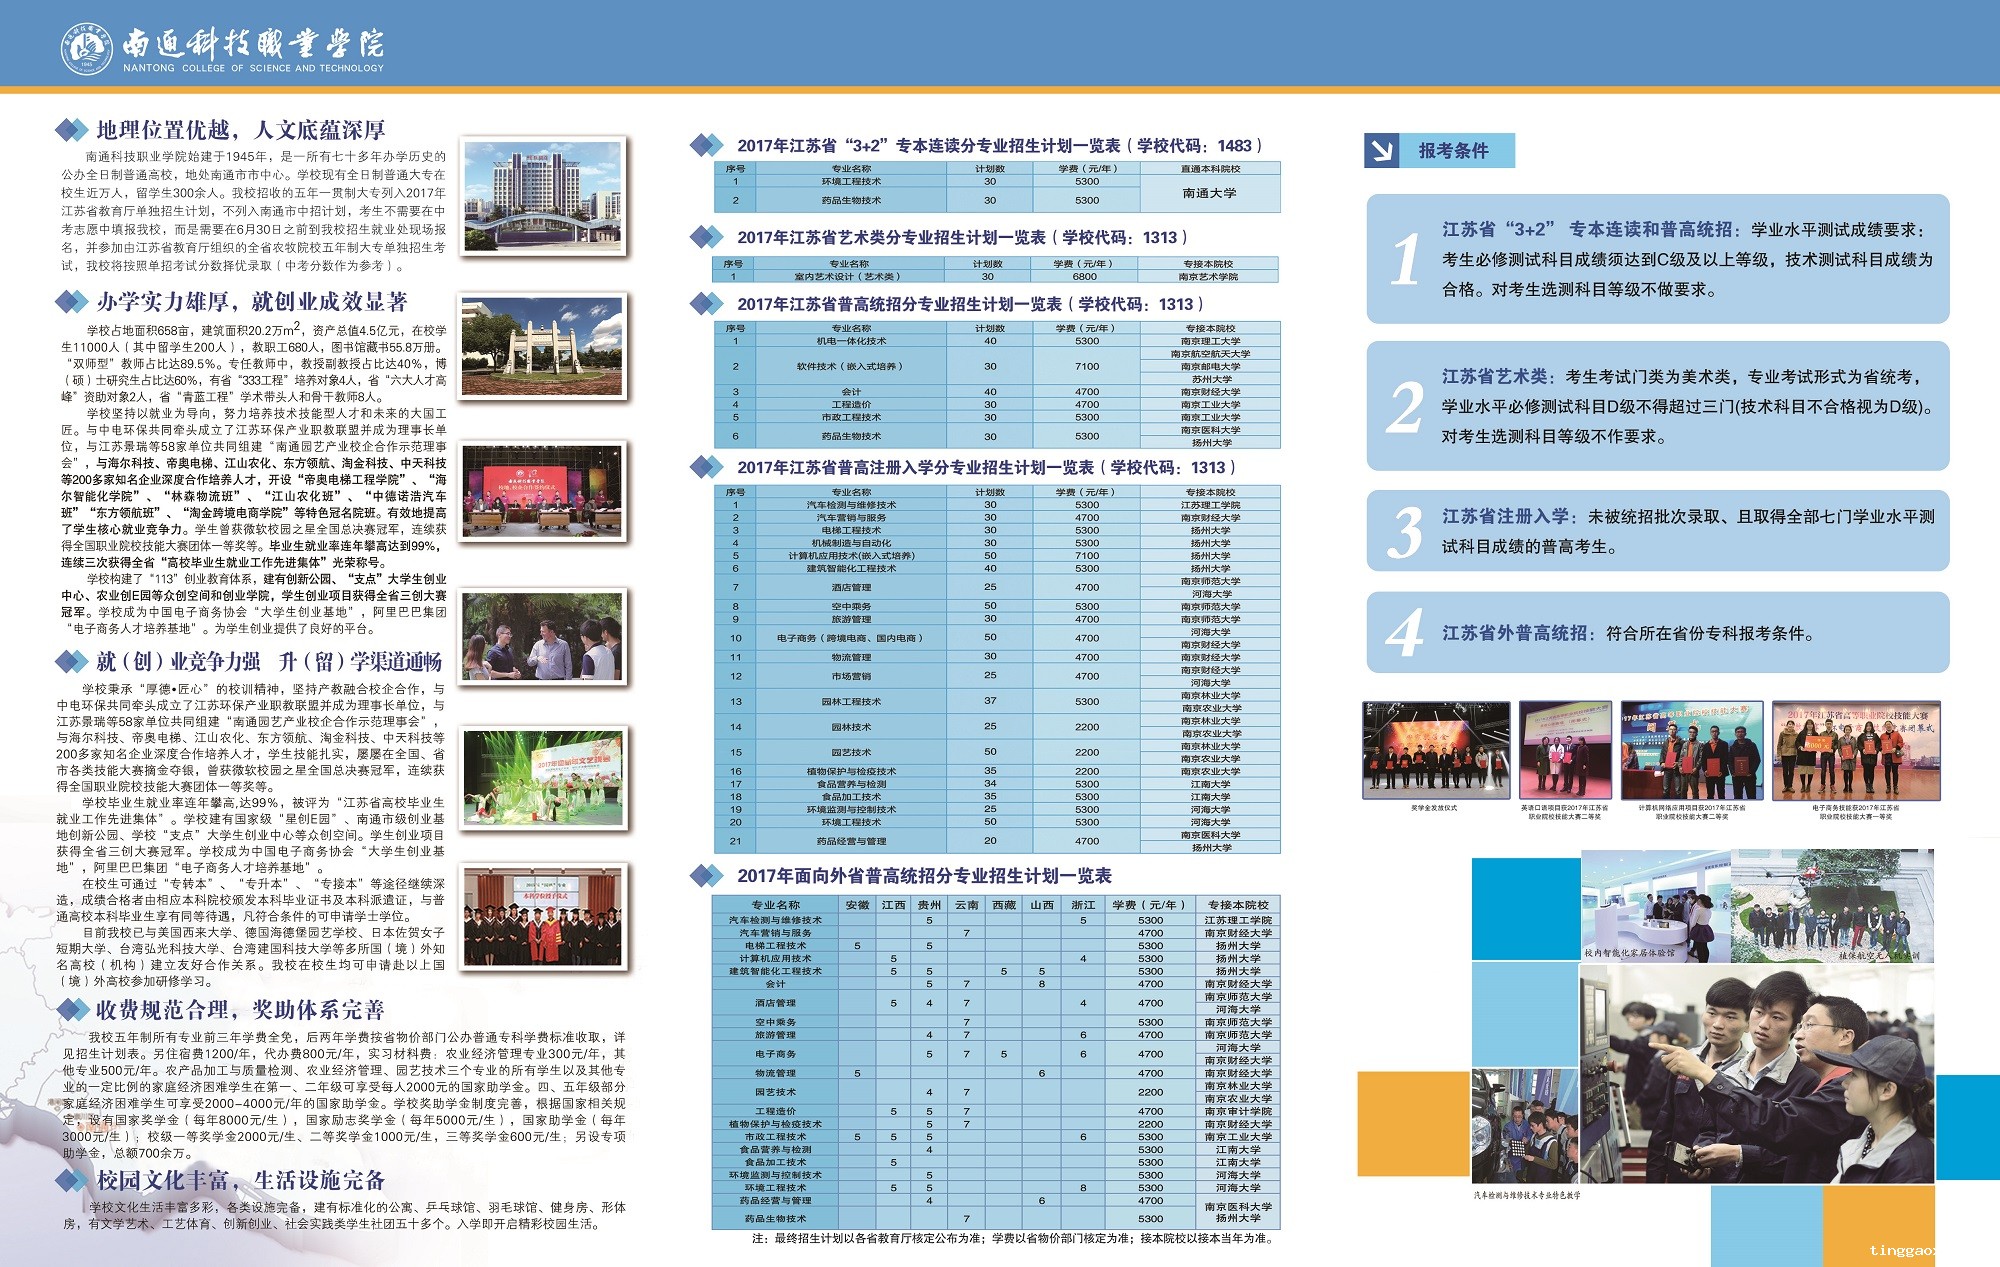
Task: Select 2017年江苏省普高注册入学 table title
Action: 987,467
